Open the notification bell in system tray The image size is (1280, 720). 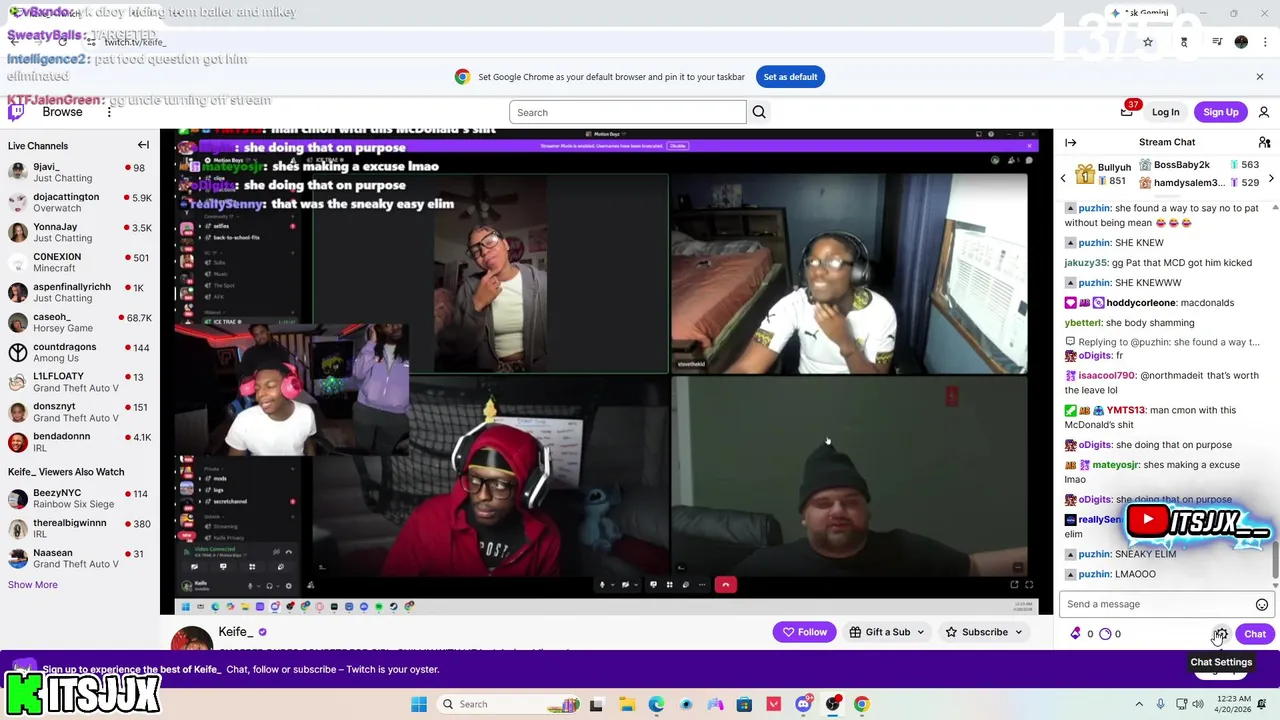pos(1263,704)
